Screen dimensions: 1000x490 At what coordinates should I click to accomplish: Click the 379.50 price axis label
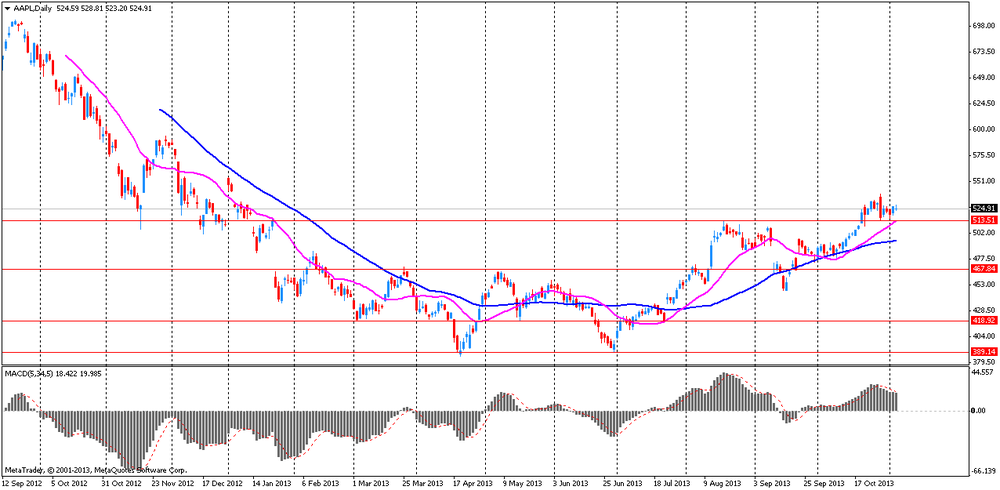(983, 362)
